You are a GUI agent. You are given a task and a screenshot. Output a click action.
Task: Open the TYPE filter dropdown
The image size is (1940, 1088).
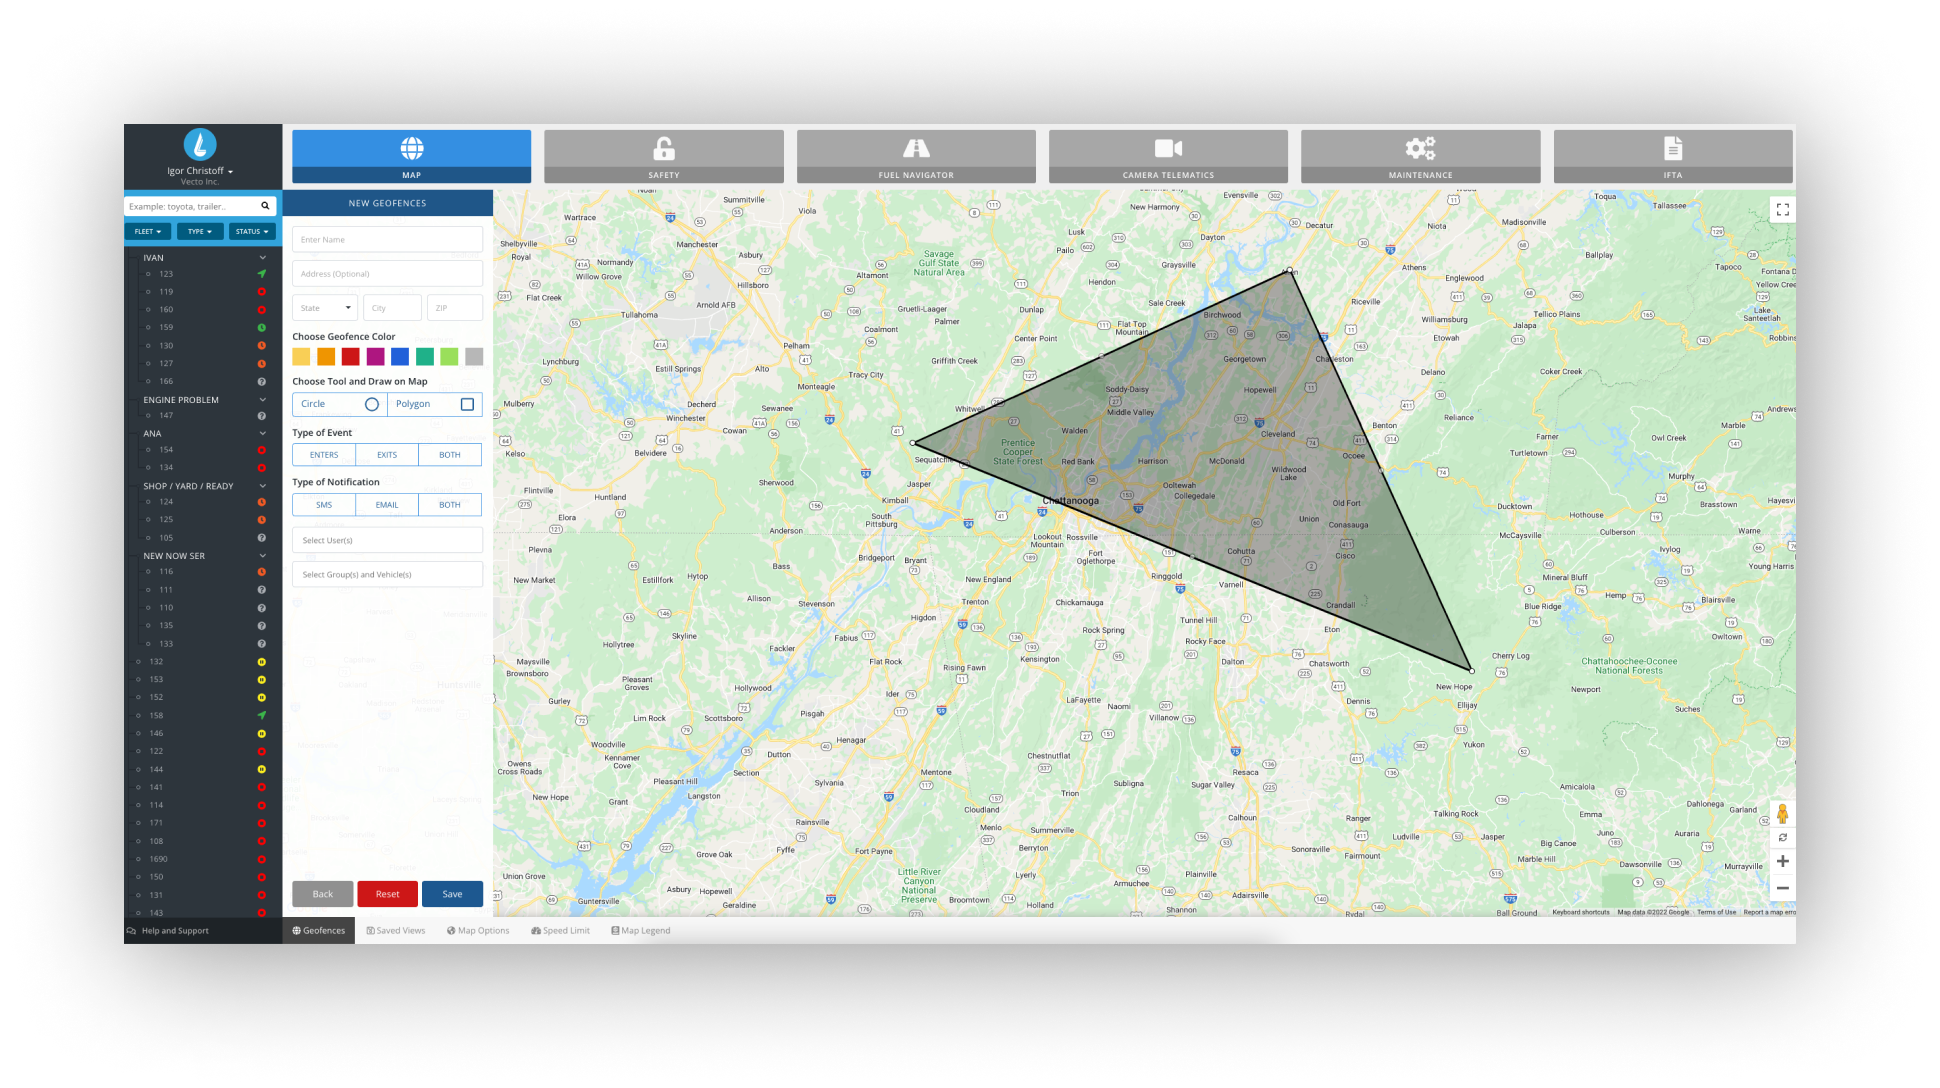pos(200,230)
